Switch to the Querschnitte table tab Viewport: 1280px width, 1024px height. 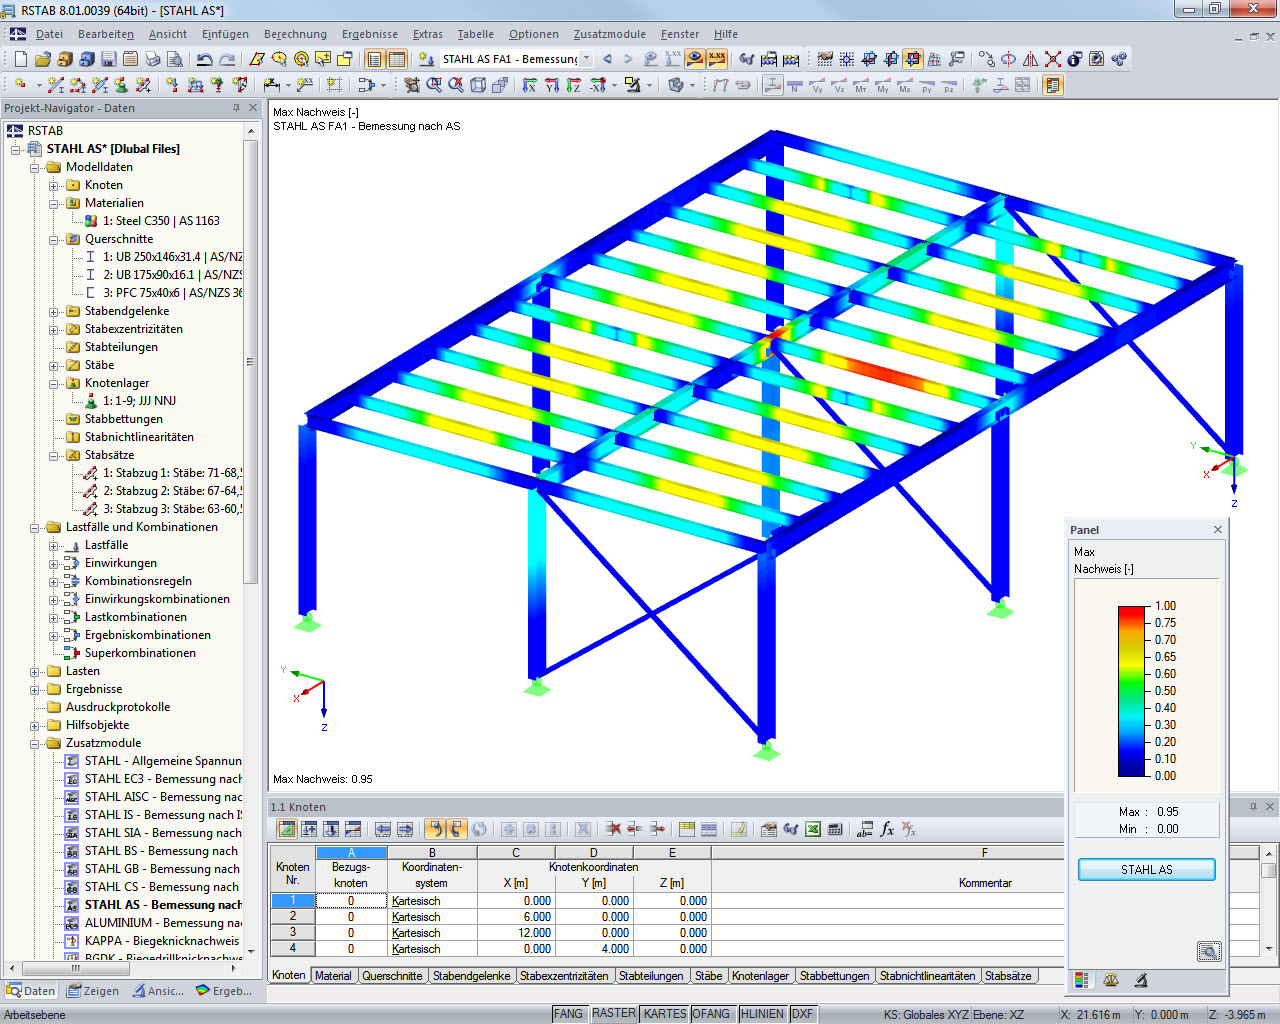[392, 976]
